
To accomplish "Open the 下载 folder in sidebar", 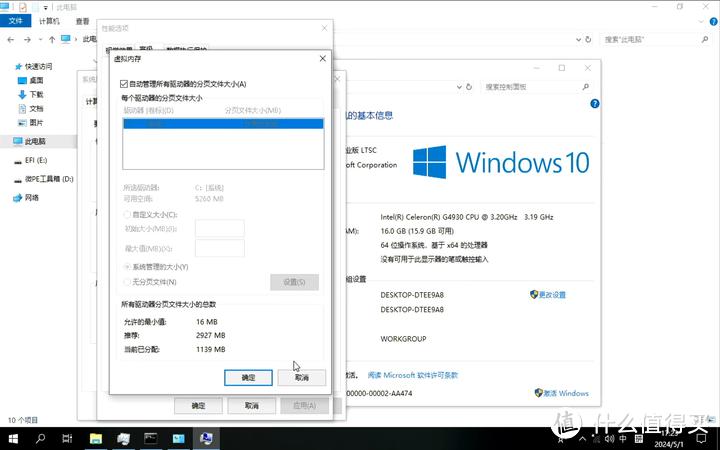I will [x=36, y=94].
